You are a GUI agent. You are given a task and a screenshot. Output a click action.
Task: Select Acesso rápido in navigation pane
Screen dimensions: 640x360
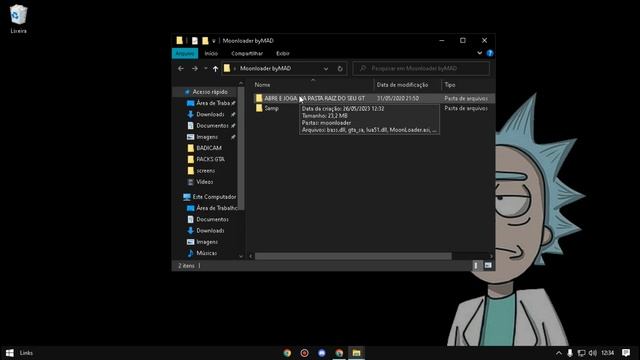(210, 92)
